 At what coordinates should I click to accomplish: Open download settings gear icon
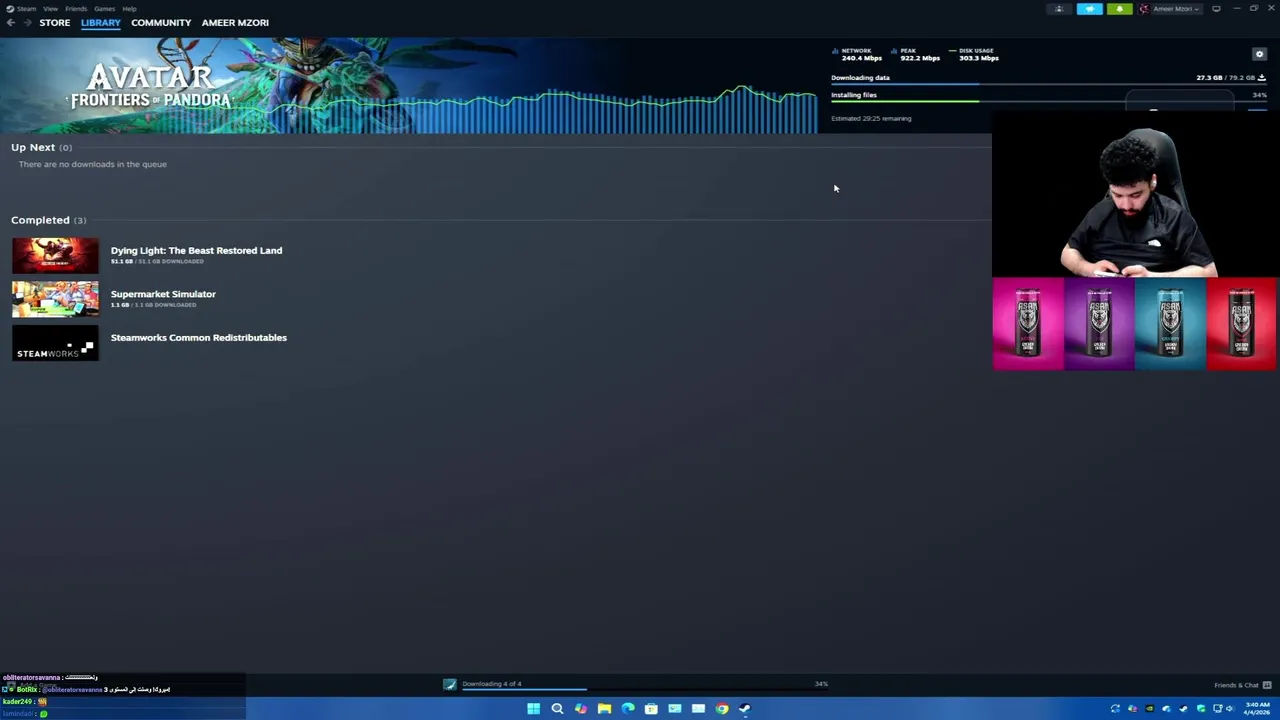[1259, 54]
